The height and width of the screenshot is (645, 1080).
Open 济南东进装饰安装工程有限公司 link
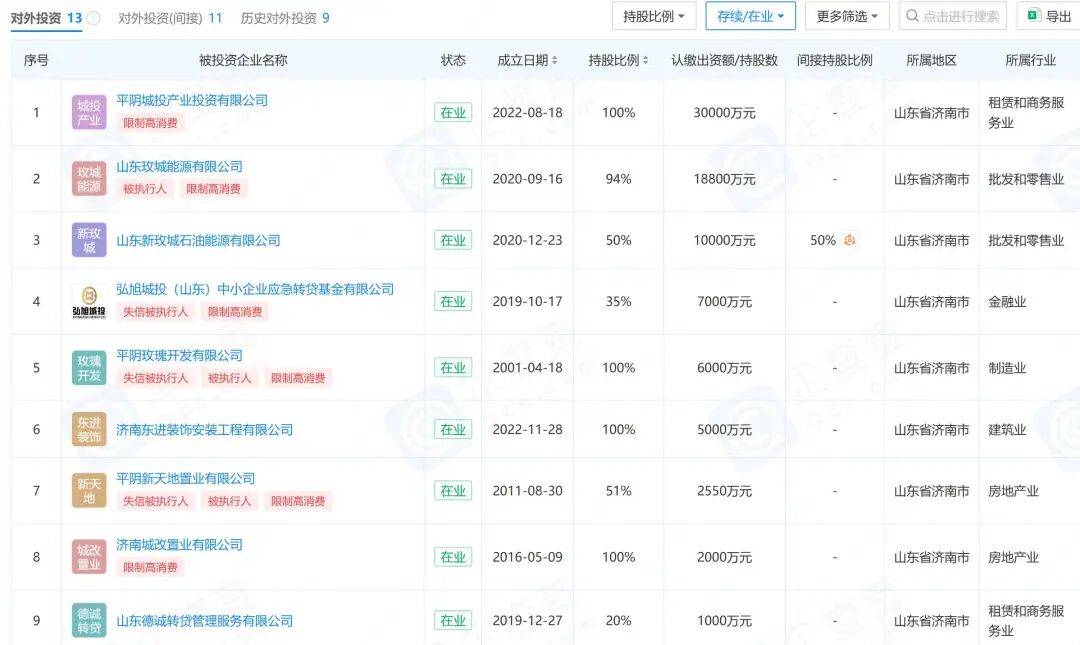click(x=205, y=430)
